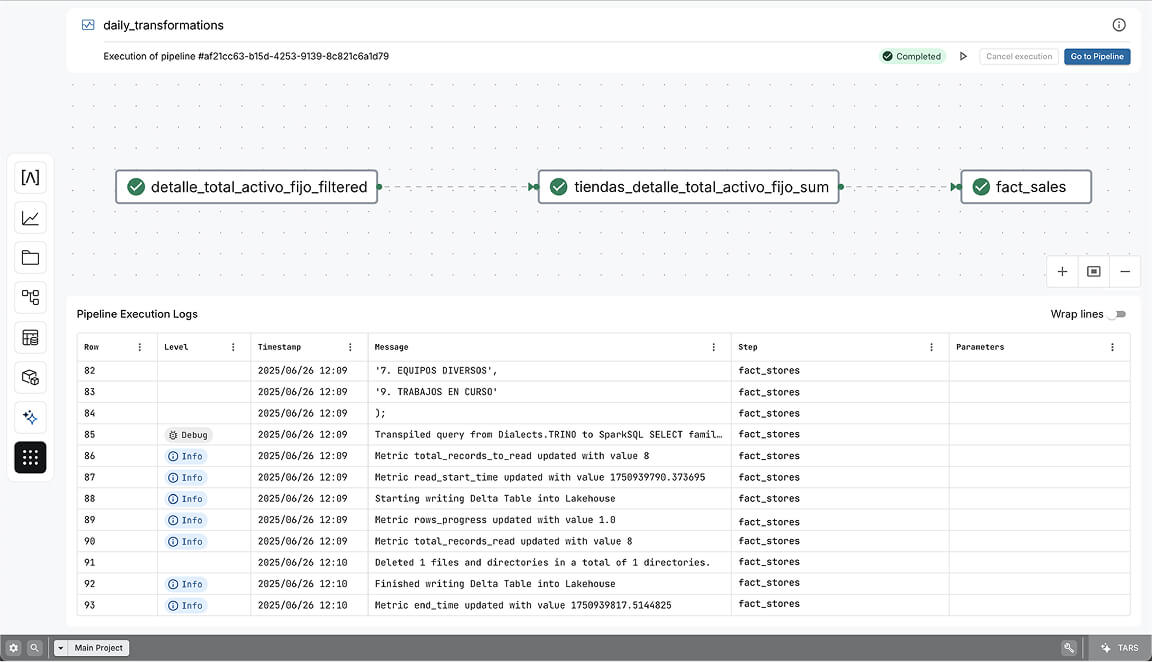Open search magnifier in bottom-left bar

[x=34, y=648]
